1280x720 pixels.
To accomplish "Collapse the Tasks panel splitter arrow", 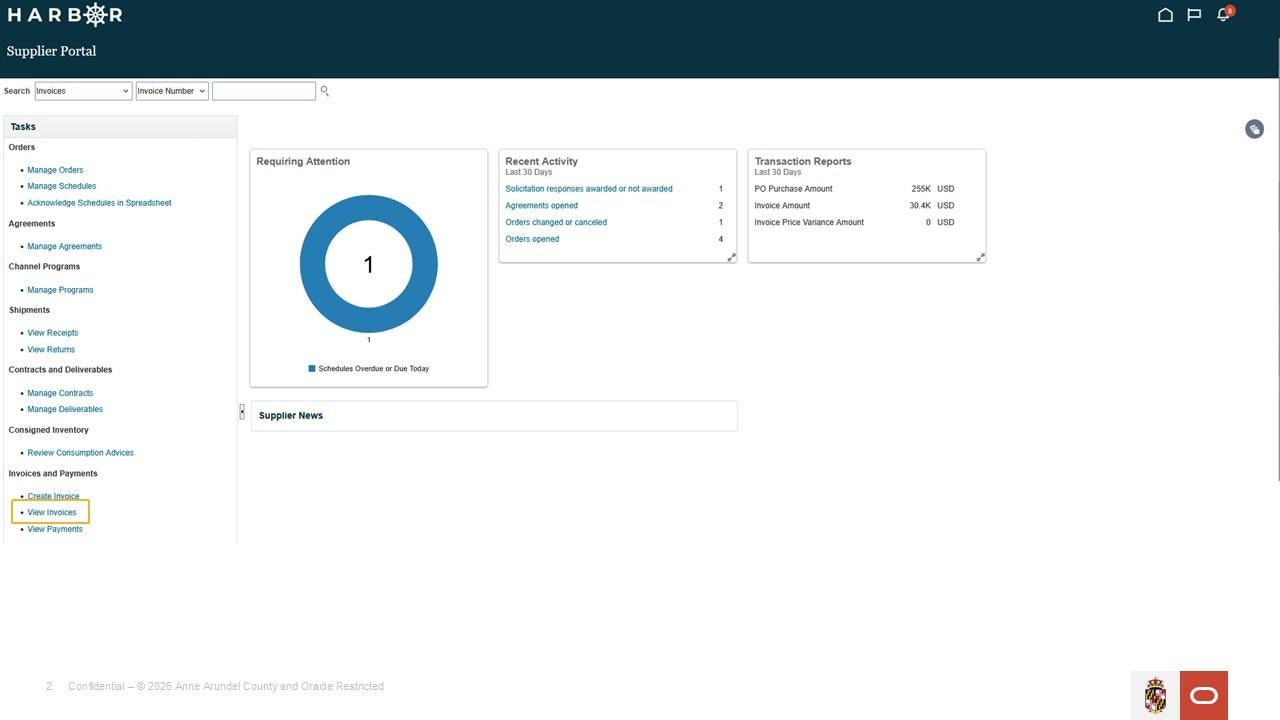I will coord(242,412).
